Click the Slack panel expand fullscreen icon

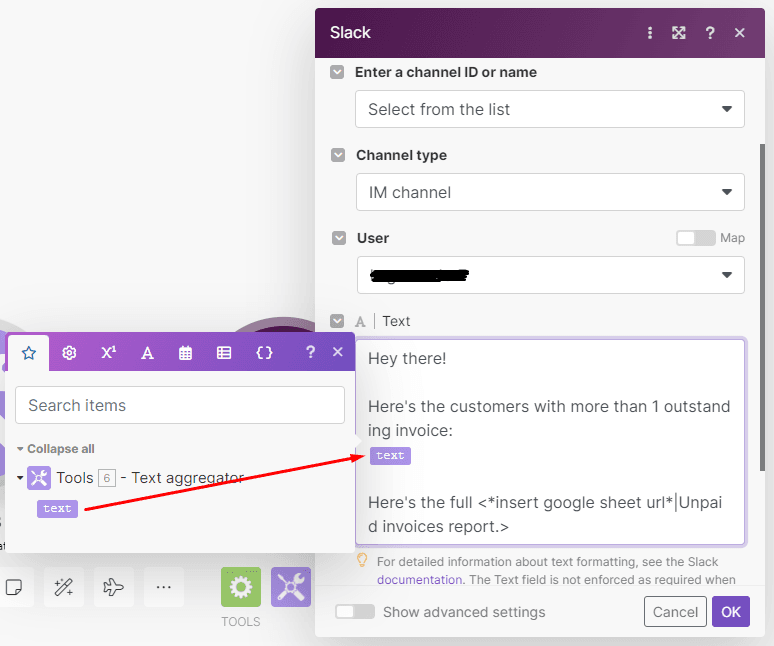(679, 33)
